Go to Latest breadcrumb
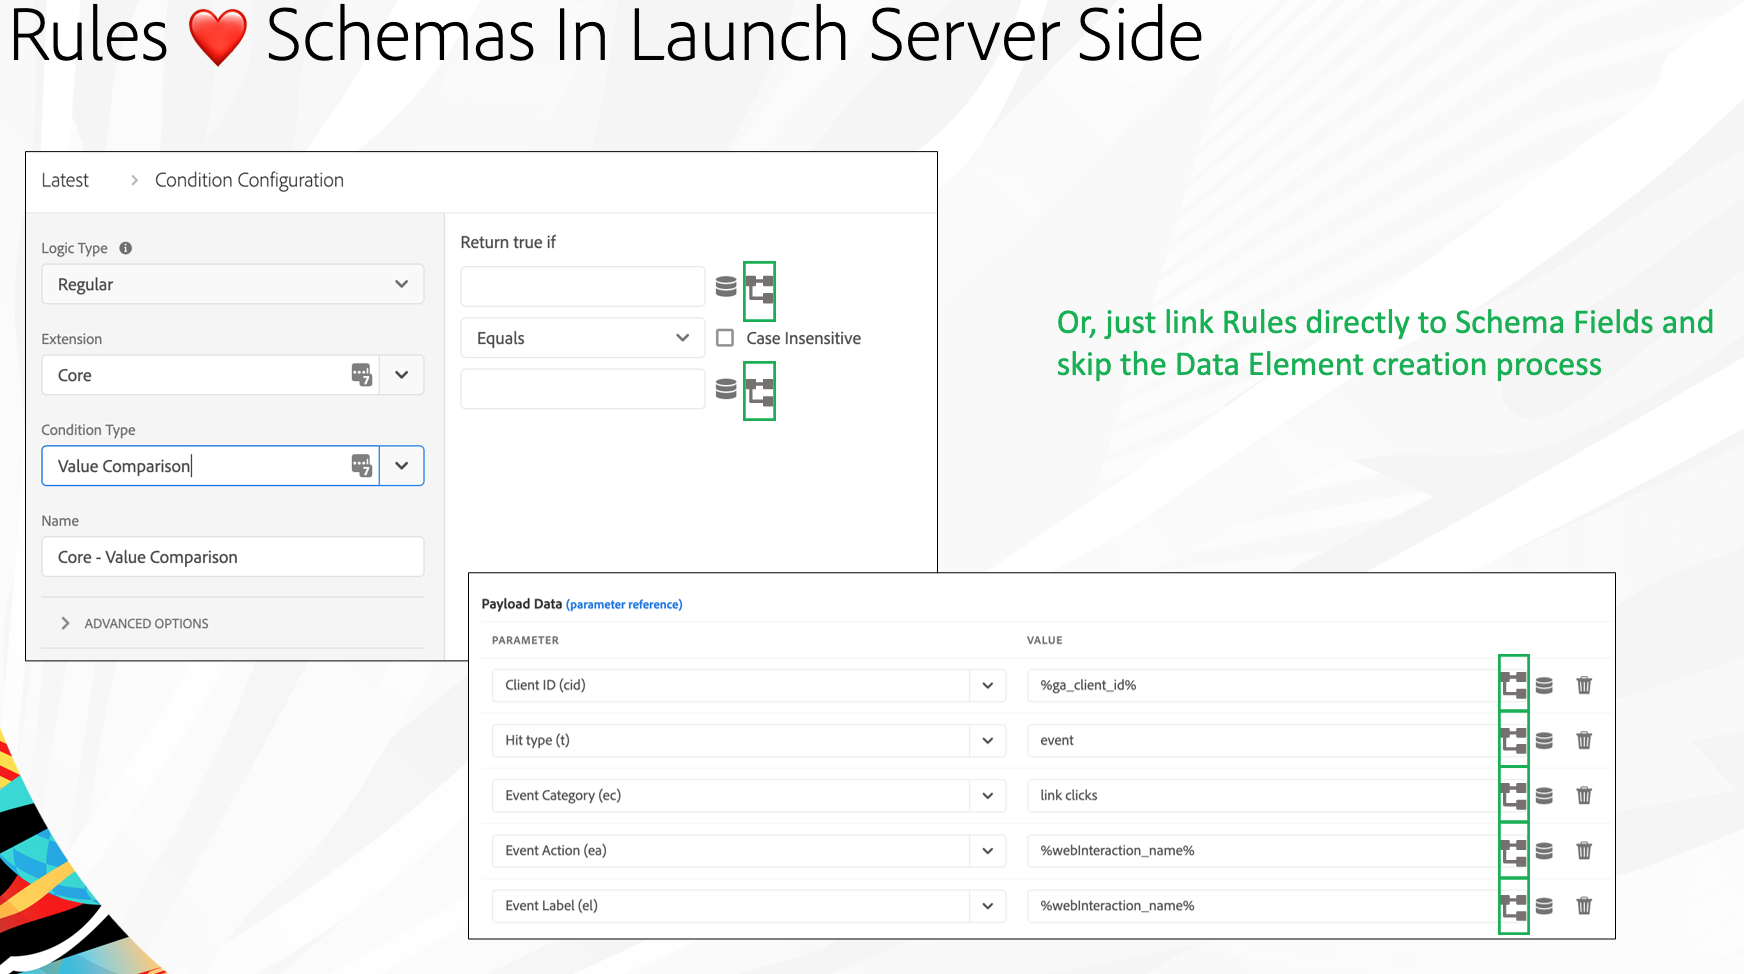1744x974 pixels. pos(65,180)
